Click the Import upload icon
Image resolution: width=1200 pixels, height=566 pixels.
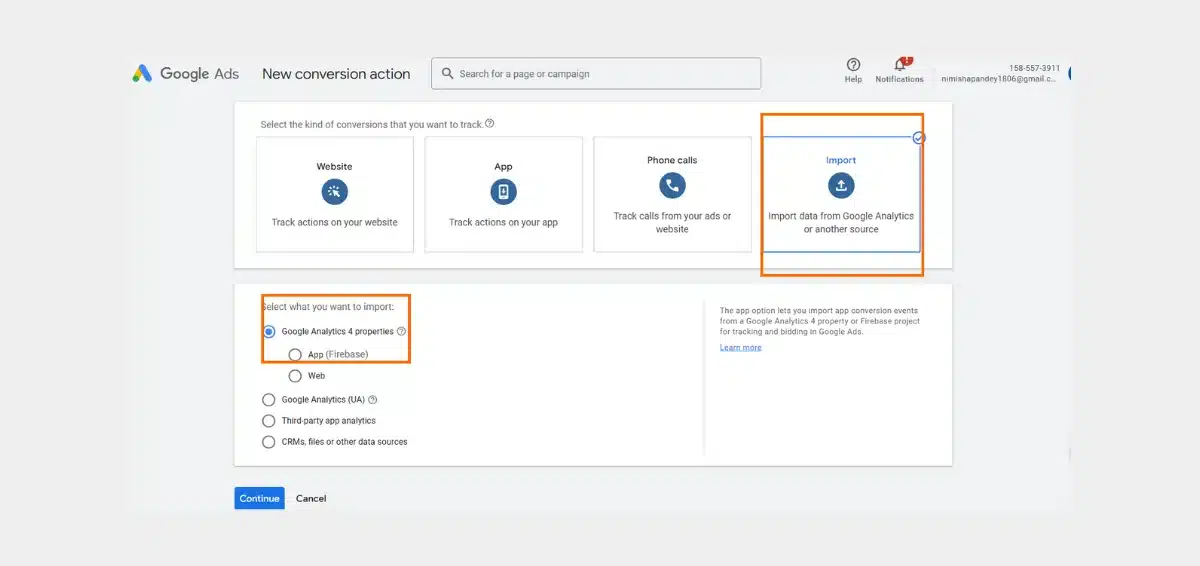click(x=841, y=185)
